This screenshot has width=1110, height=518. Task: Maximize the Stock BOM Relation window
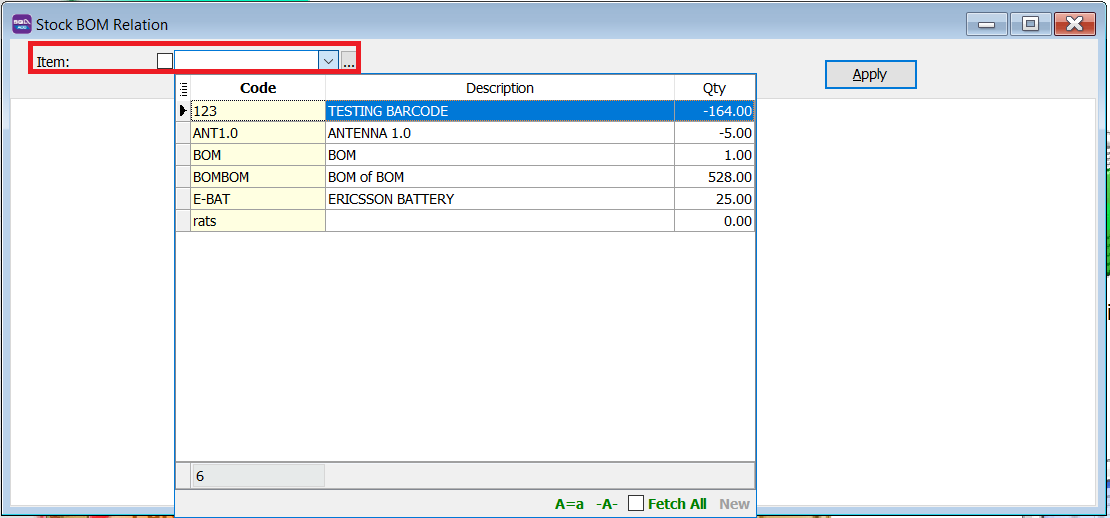[x=1030, y=24]
